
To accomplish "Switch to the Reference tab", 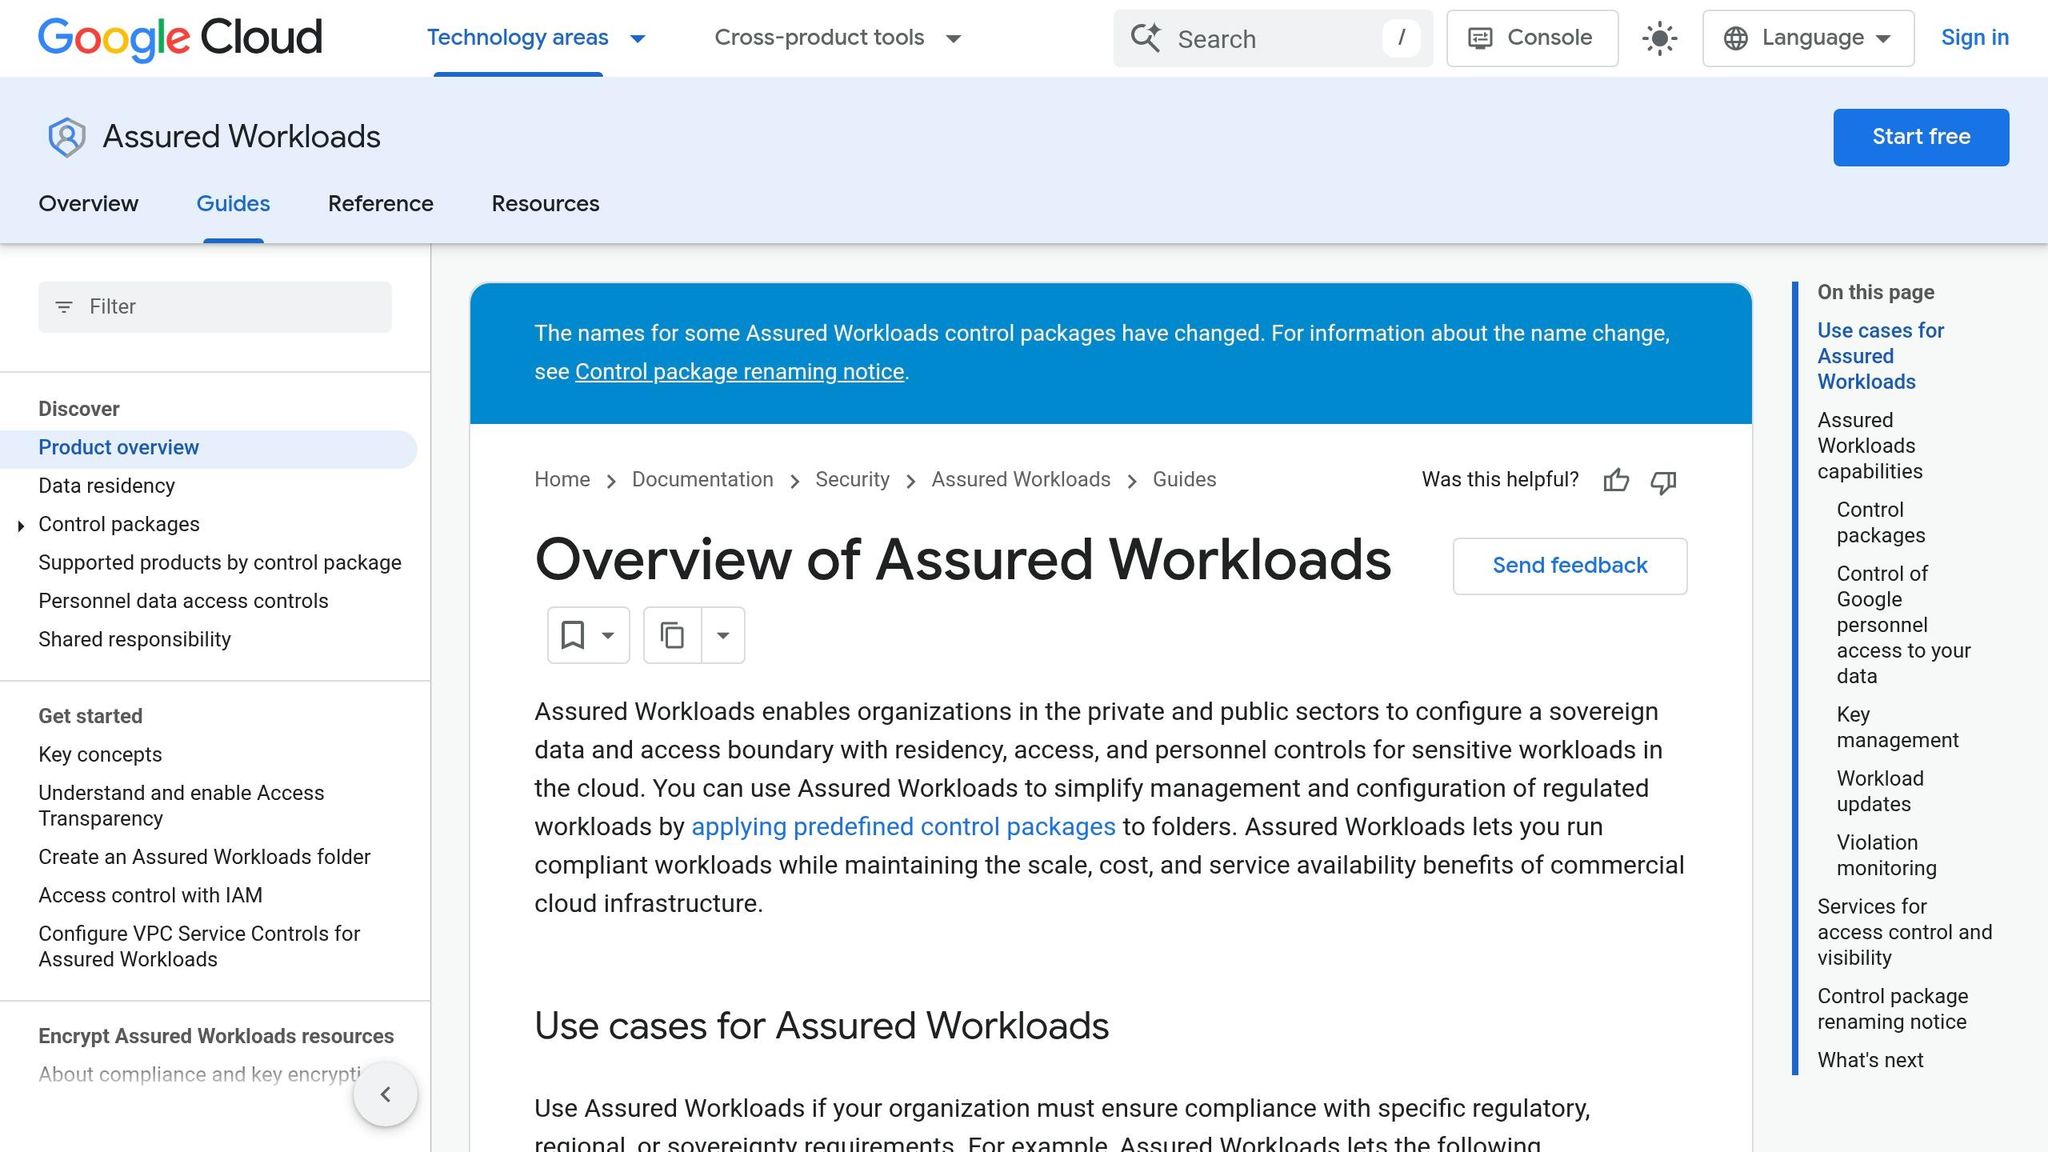I will 380,204.
